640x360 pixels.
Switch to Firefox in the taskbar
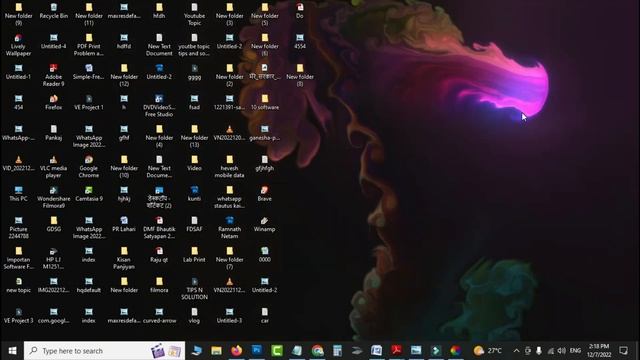(x=236, y=351)
